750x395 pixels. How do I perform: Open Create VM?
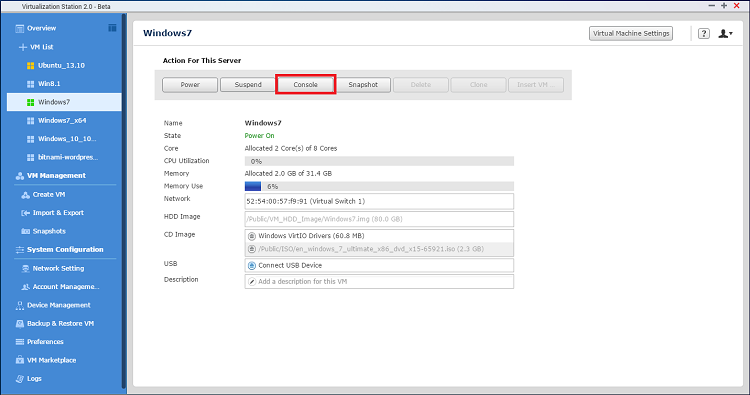coord(49,195)
